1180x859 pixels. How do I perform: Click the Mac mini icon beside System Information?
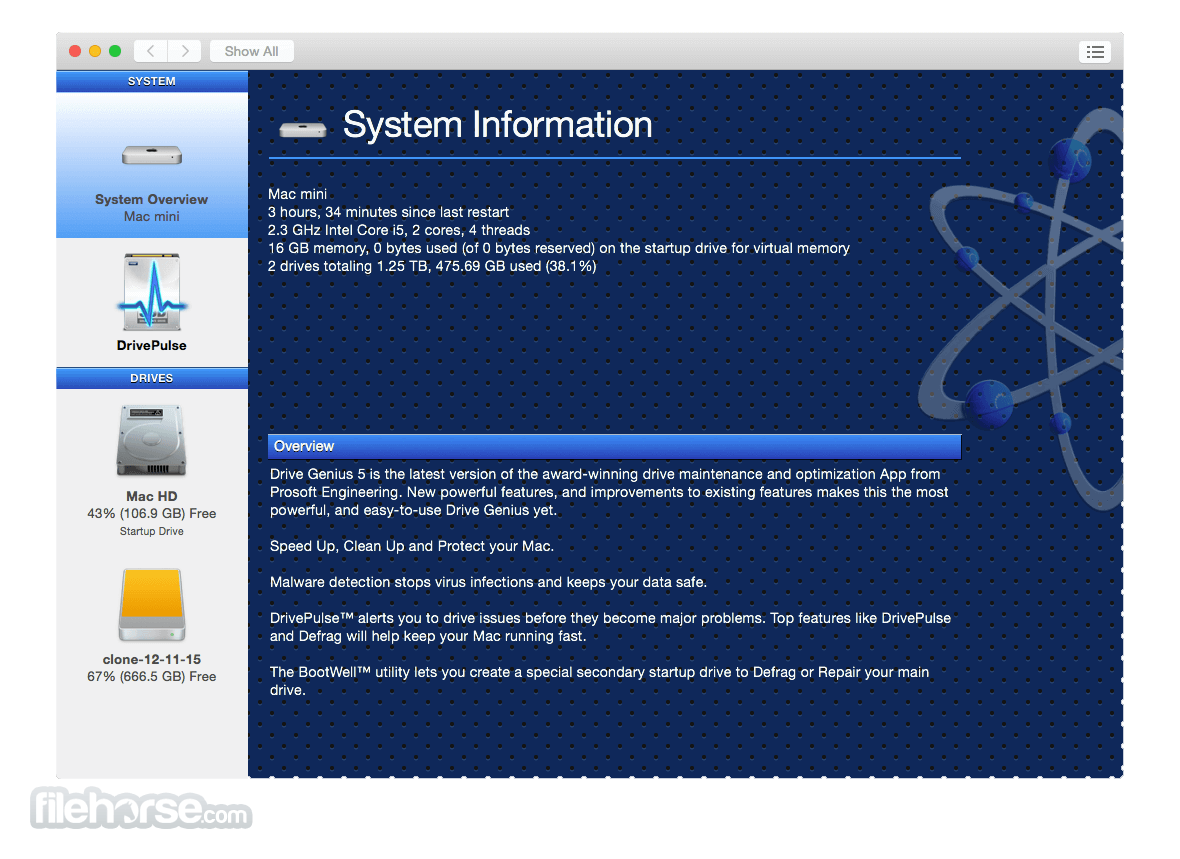(303, 129)
